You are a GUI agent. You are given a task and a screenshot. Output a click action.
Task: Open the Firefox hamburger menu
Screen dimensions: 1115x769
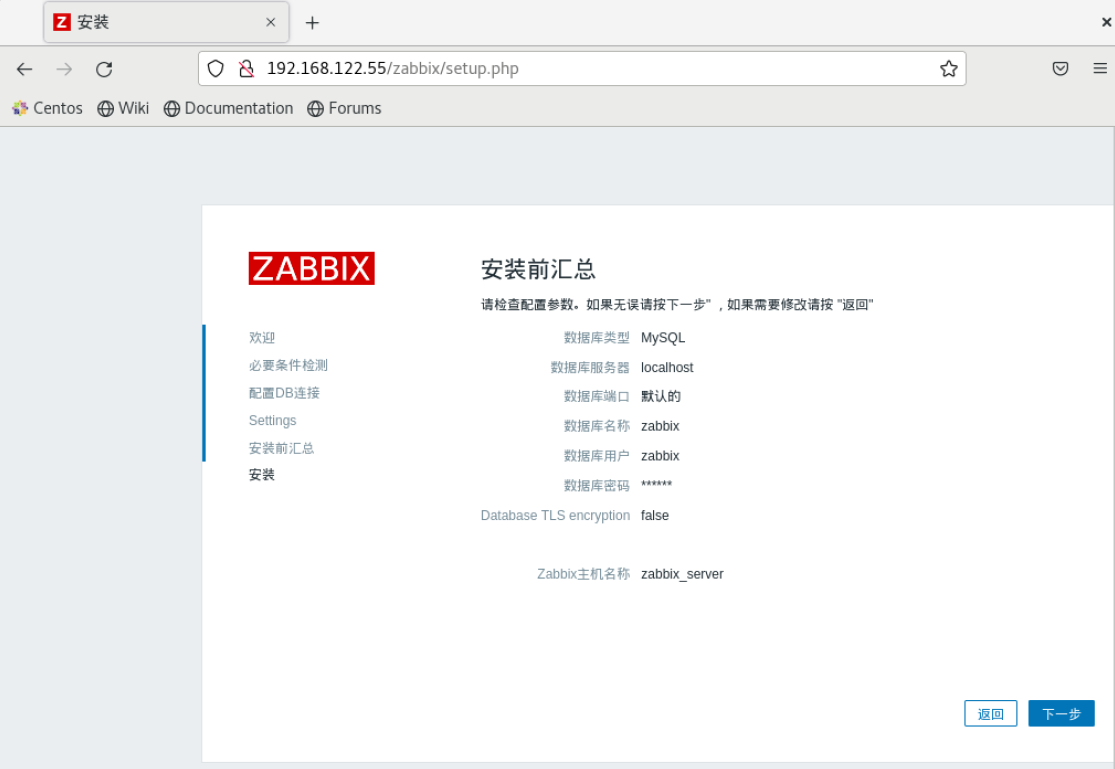coord(1099,68)
